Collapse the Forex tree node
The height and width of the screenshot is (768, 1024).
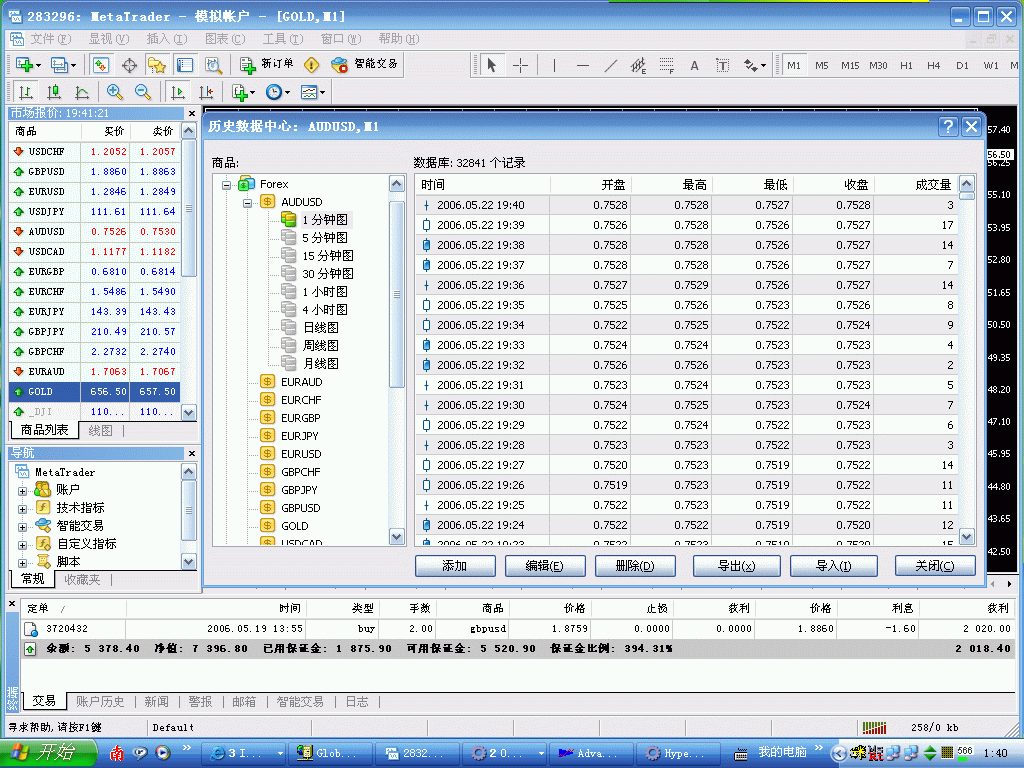226,185
